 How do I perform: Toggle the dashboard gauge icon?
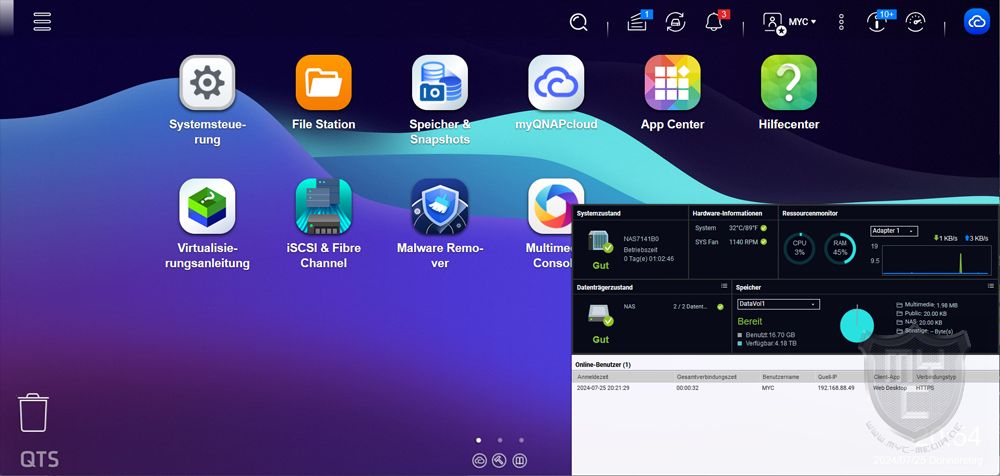point(915,22)
